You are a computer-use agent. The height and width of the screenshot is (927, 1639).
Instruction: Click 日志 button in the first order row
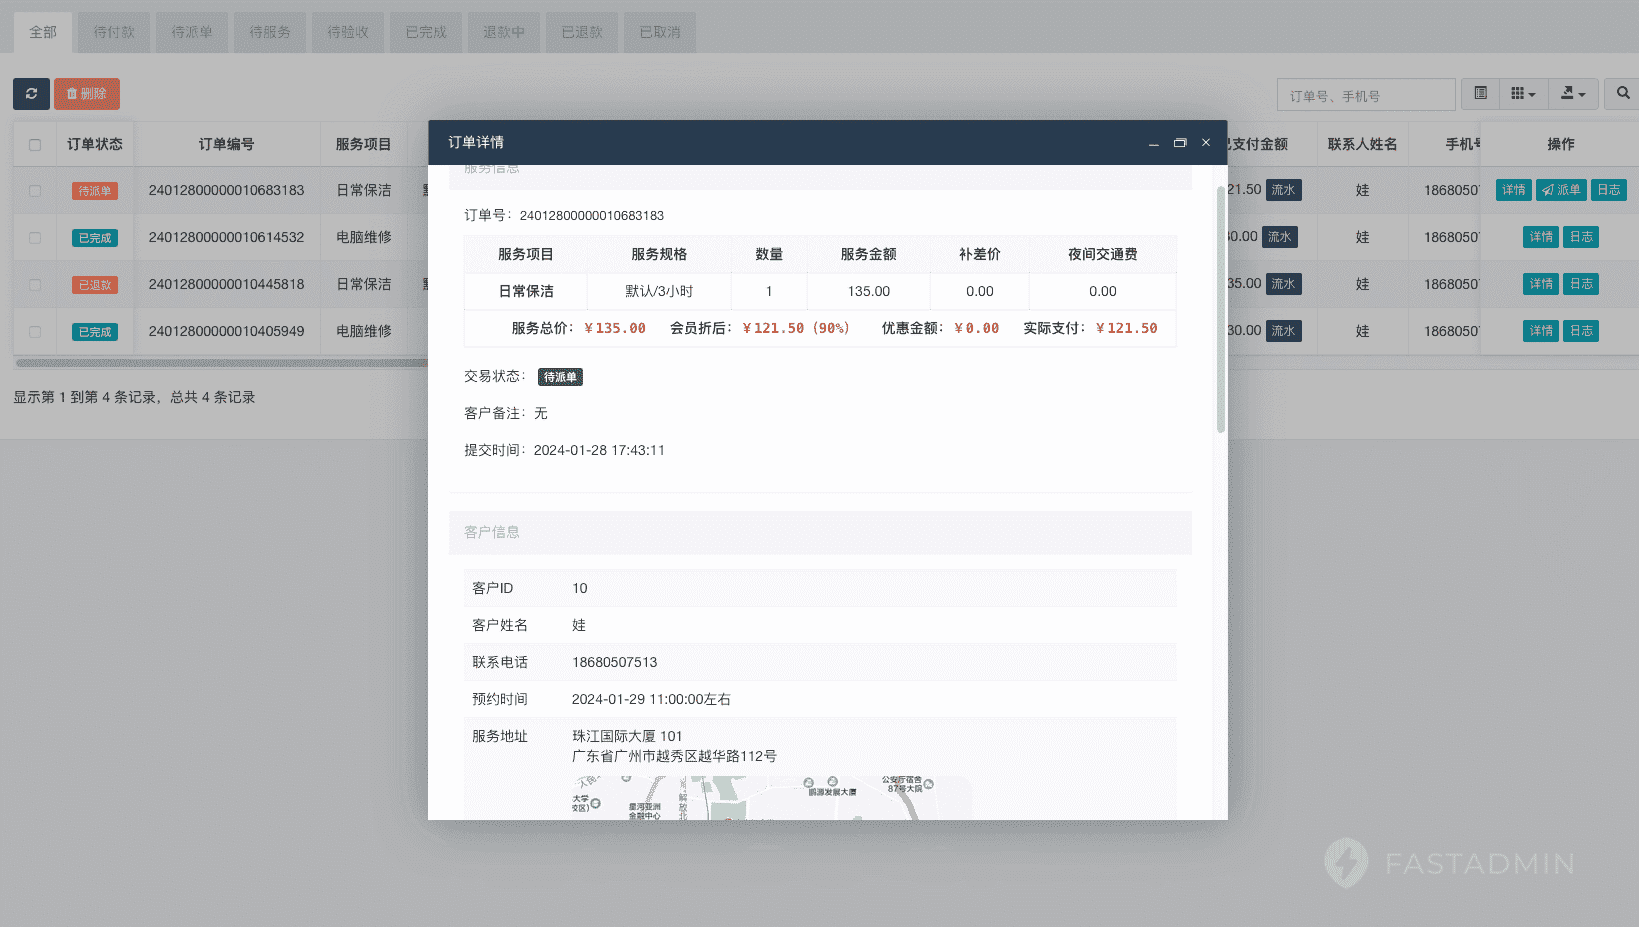click(1608, 190)
